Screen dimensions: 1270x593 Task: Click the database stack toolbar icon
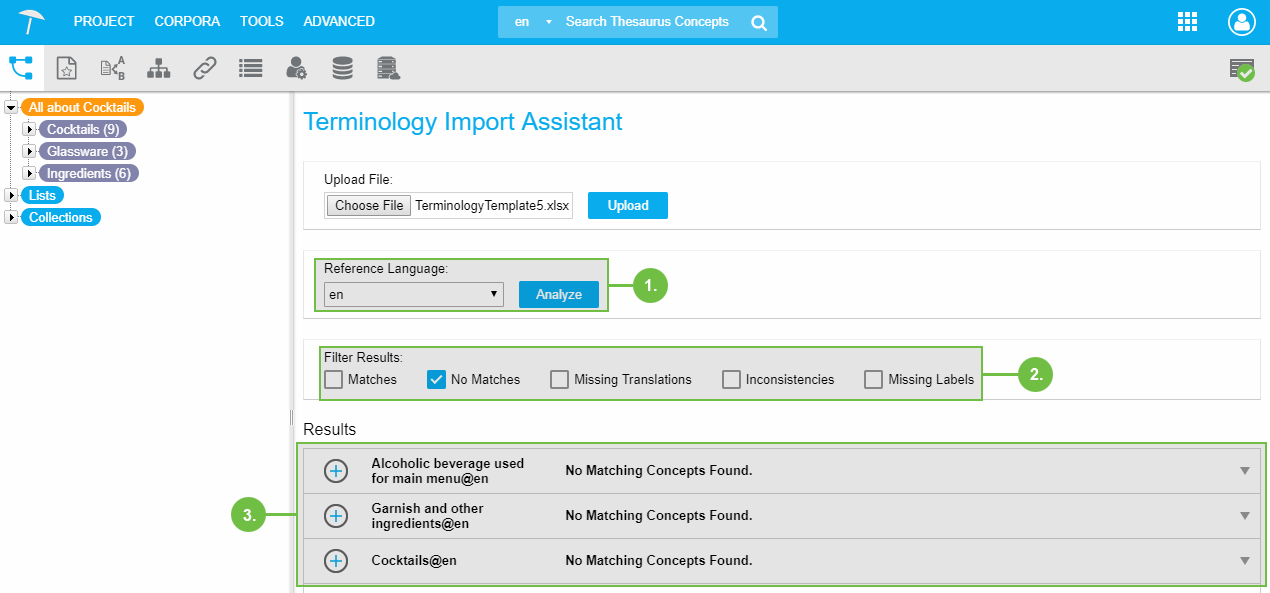[342, 68]
